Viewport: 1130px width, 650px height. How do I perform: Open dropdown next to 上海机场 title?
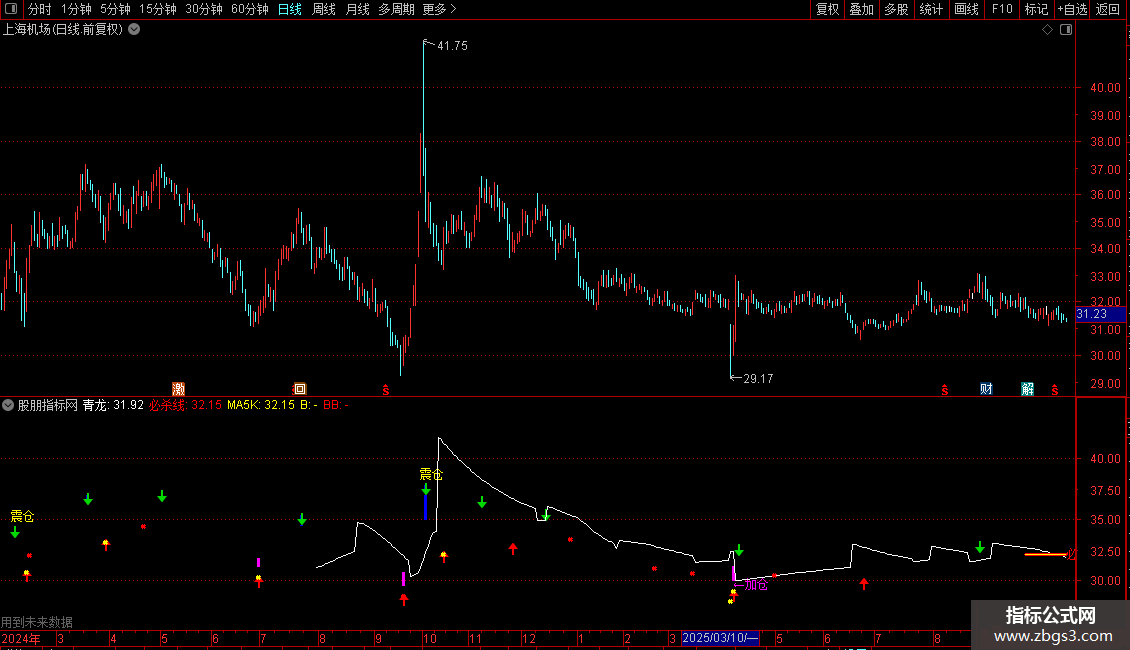(x=134, y=30)
